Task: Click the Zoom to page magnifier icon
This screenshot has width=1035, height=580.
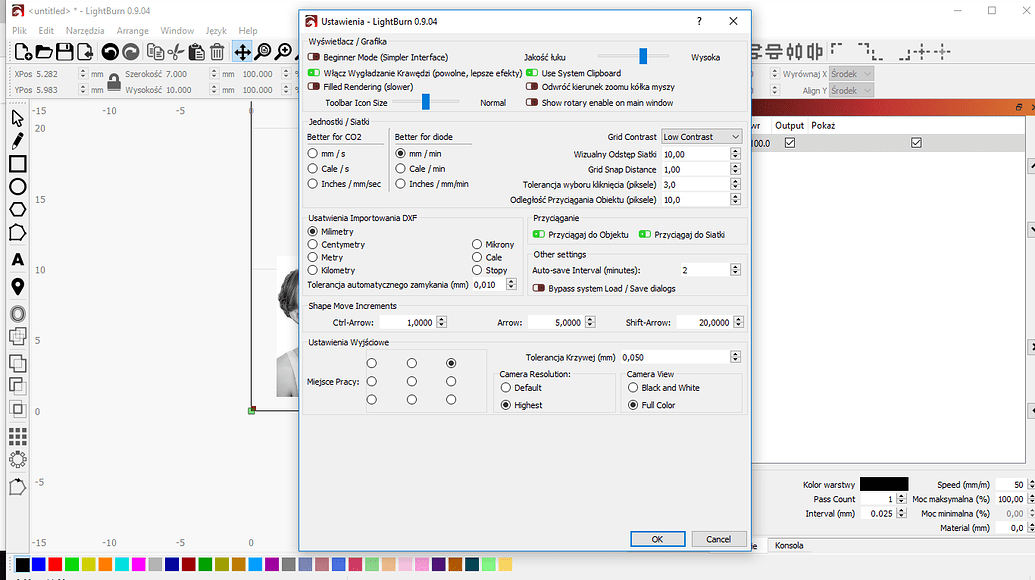Action: (263, 51)
